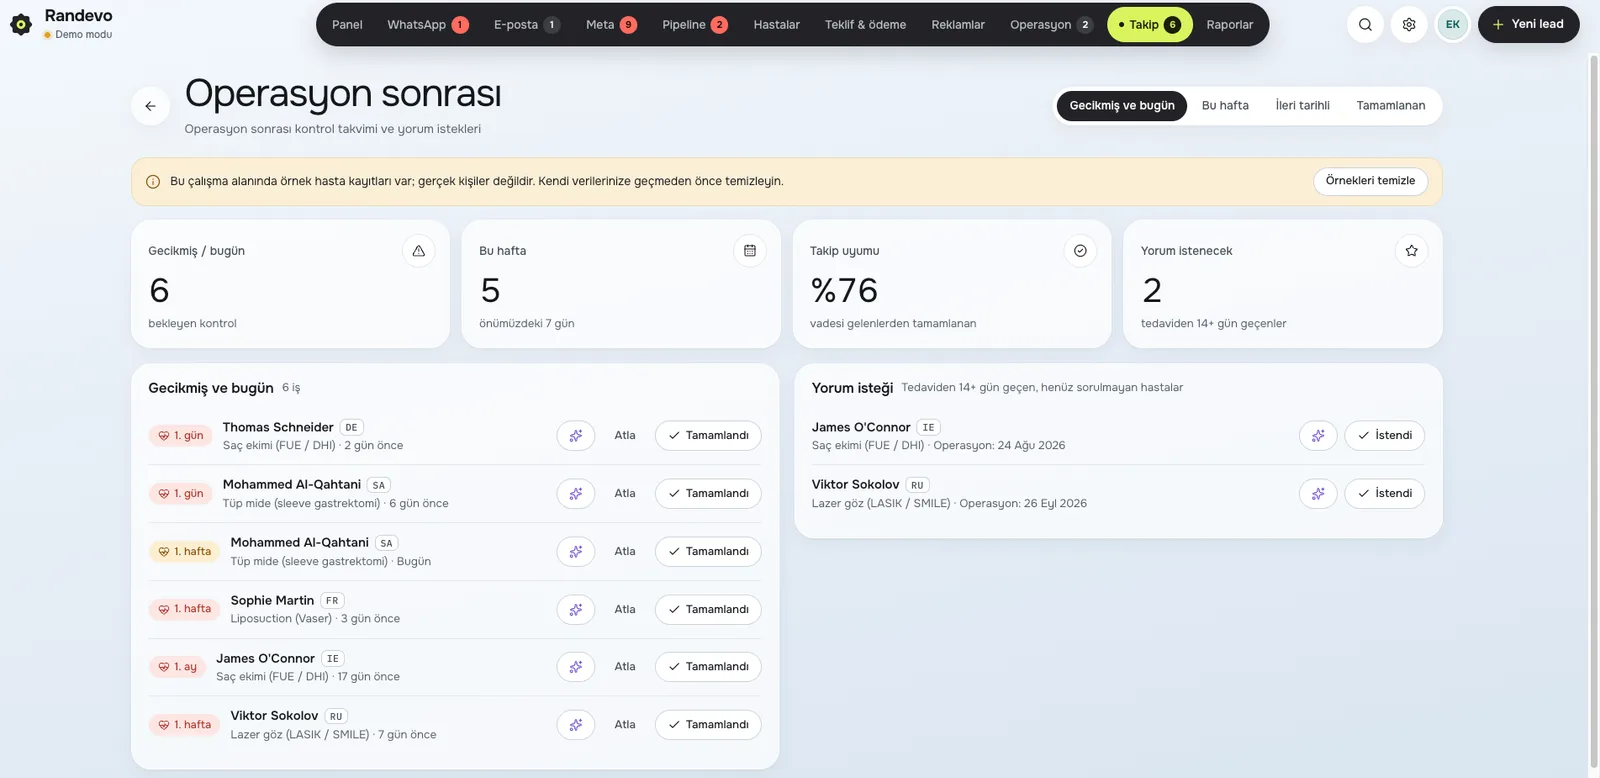Go back using the left arrow button

click(x=150, y=106)
